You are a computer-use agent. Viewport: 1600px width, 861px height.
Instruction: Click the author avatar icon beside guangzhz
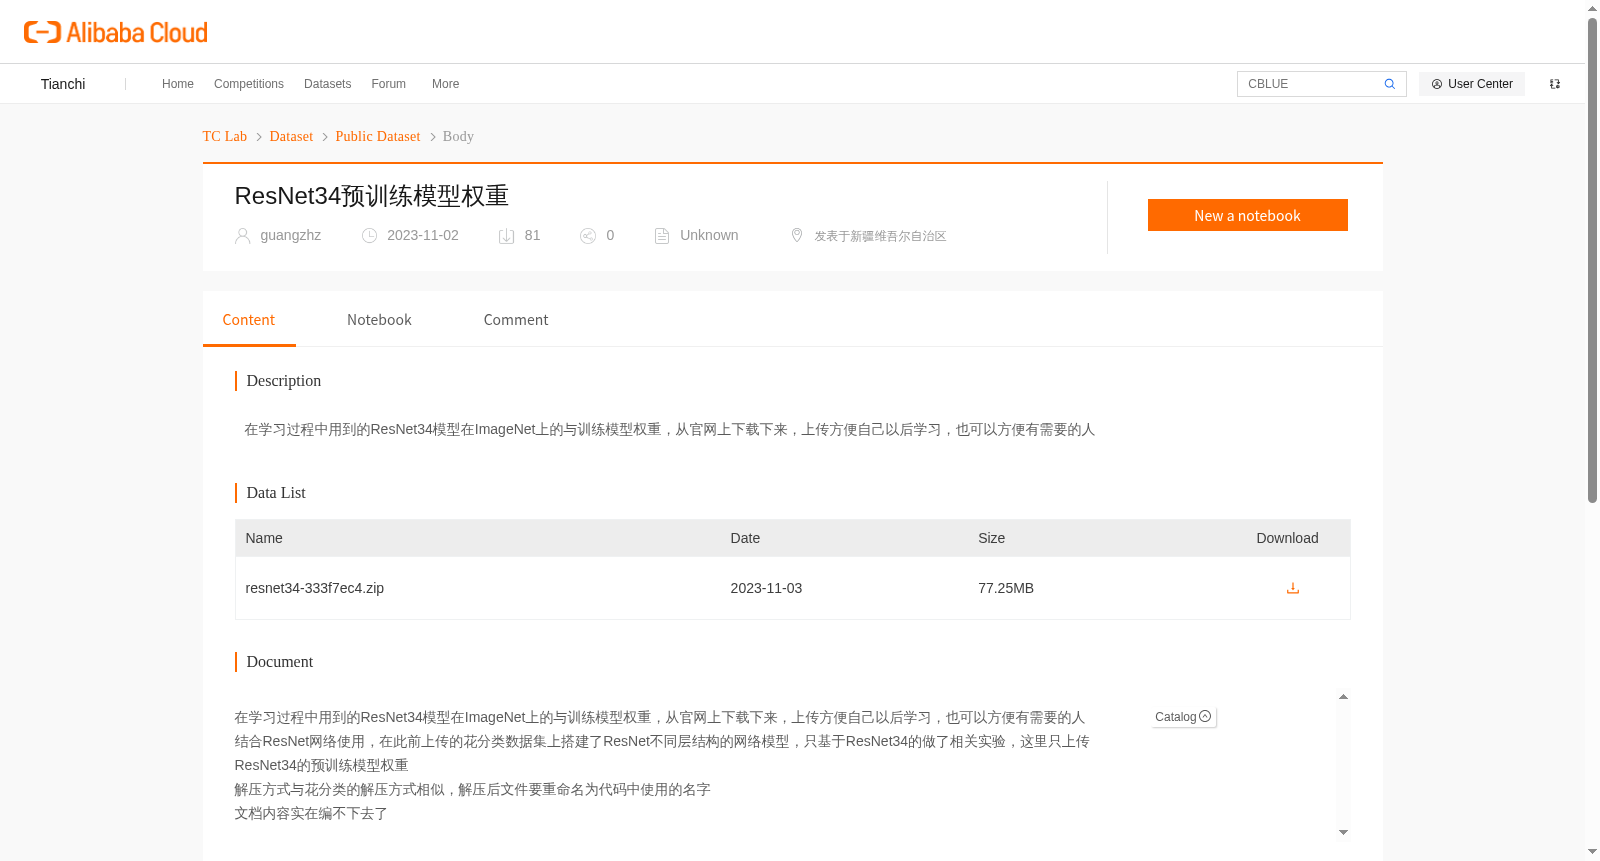click(x=242, y=236)
